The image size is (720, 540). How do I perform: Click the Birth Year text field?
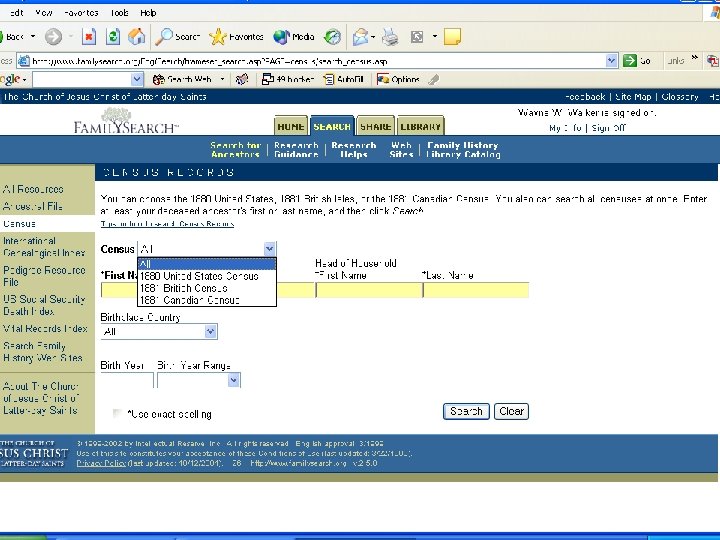point(127,381)
